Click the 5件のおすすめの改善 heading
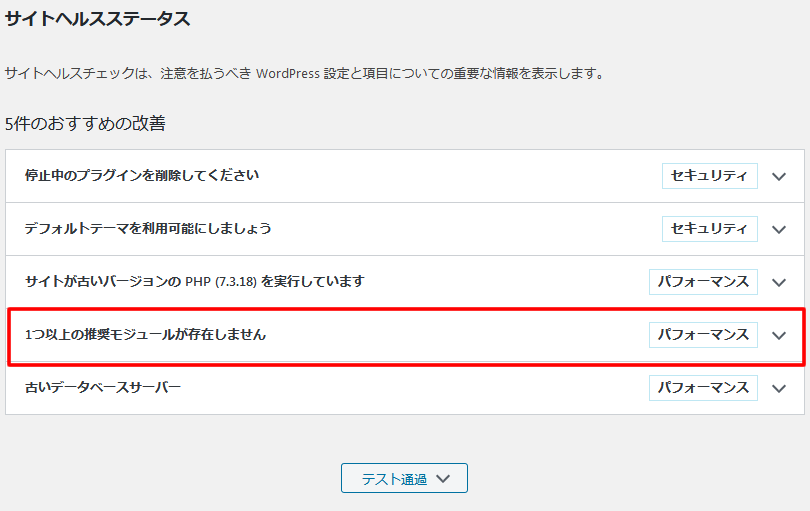The width and height of the screenshot is (810, 511). [x=85, y=123]
